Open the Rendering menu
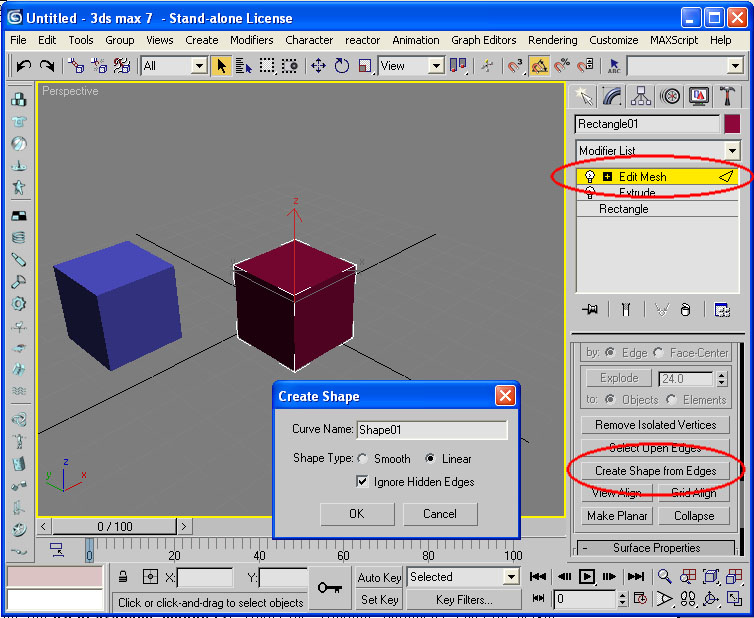This screenshot has height=618, width=754. point(553,40)
